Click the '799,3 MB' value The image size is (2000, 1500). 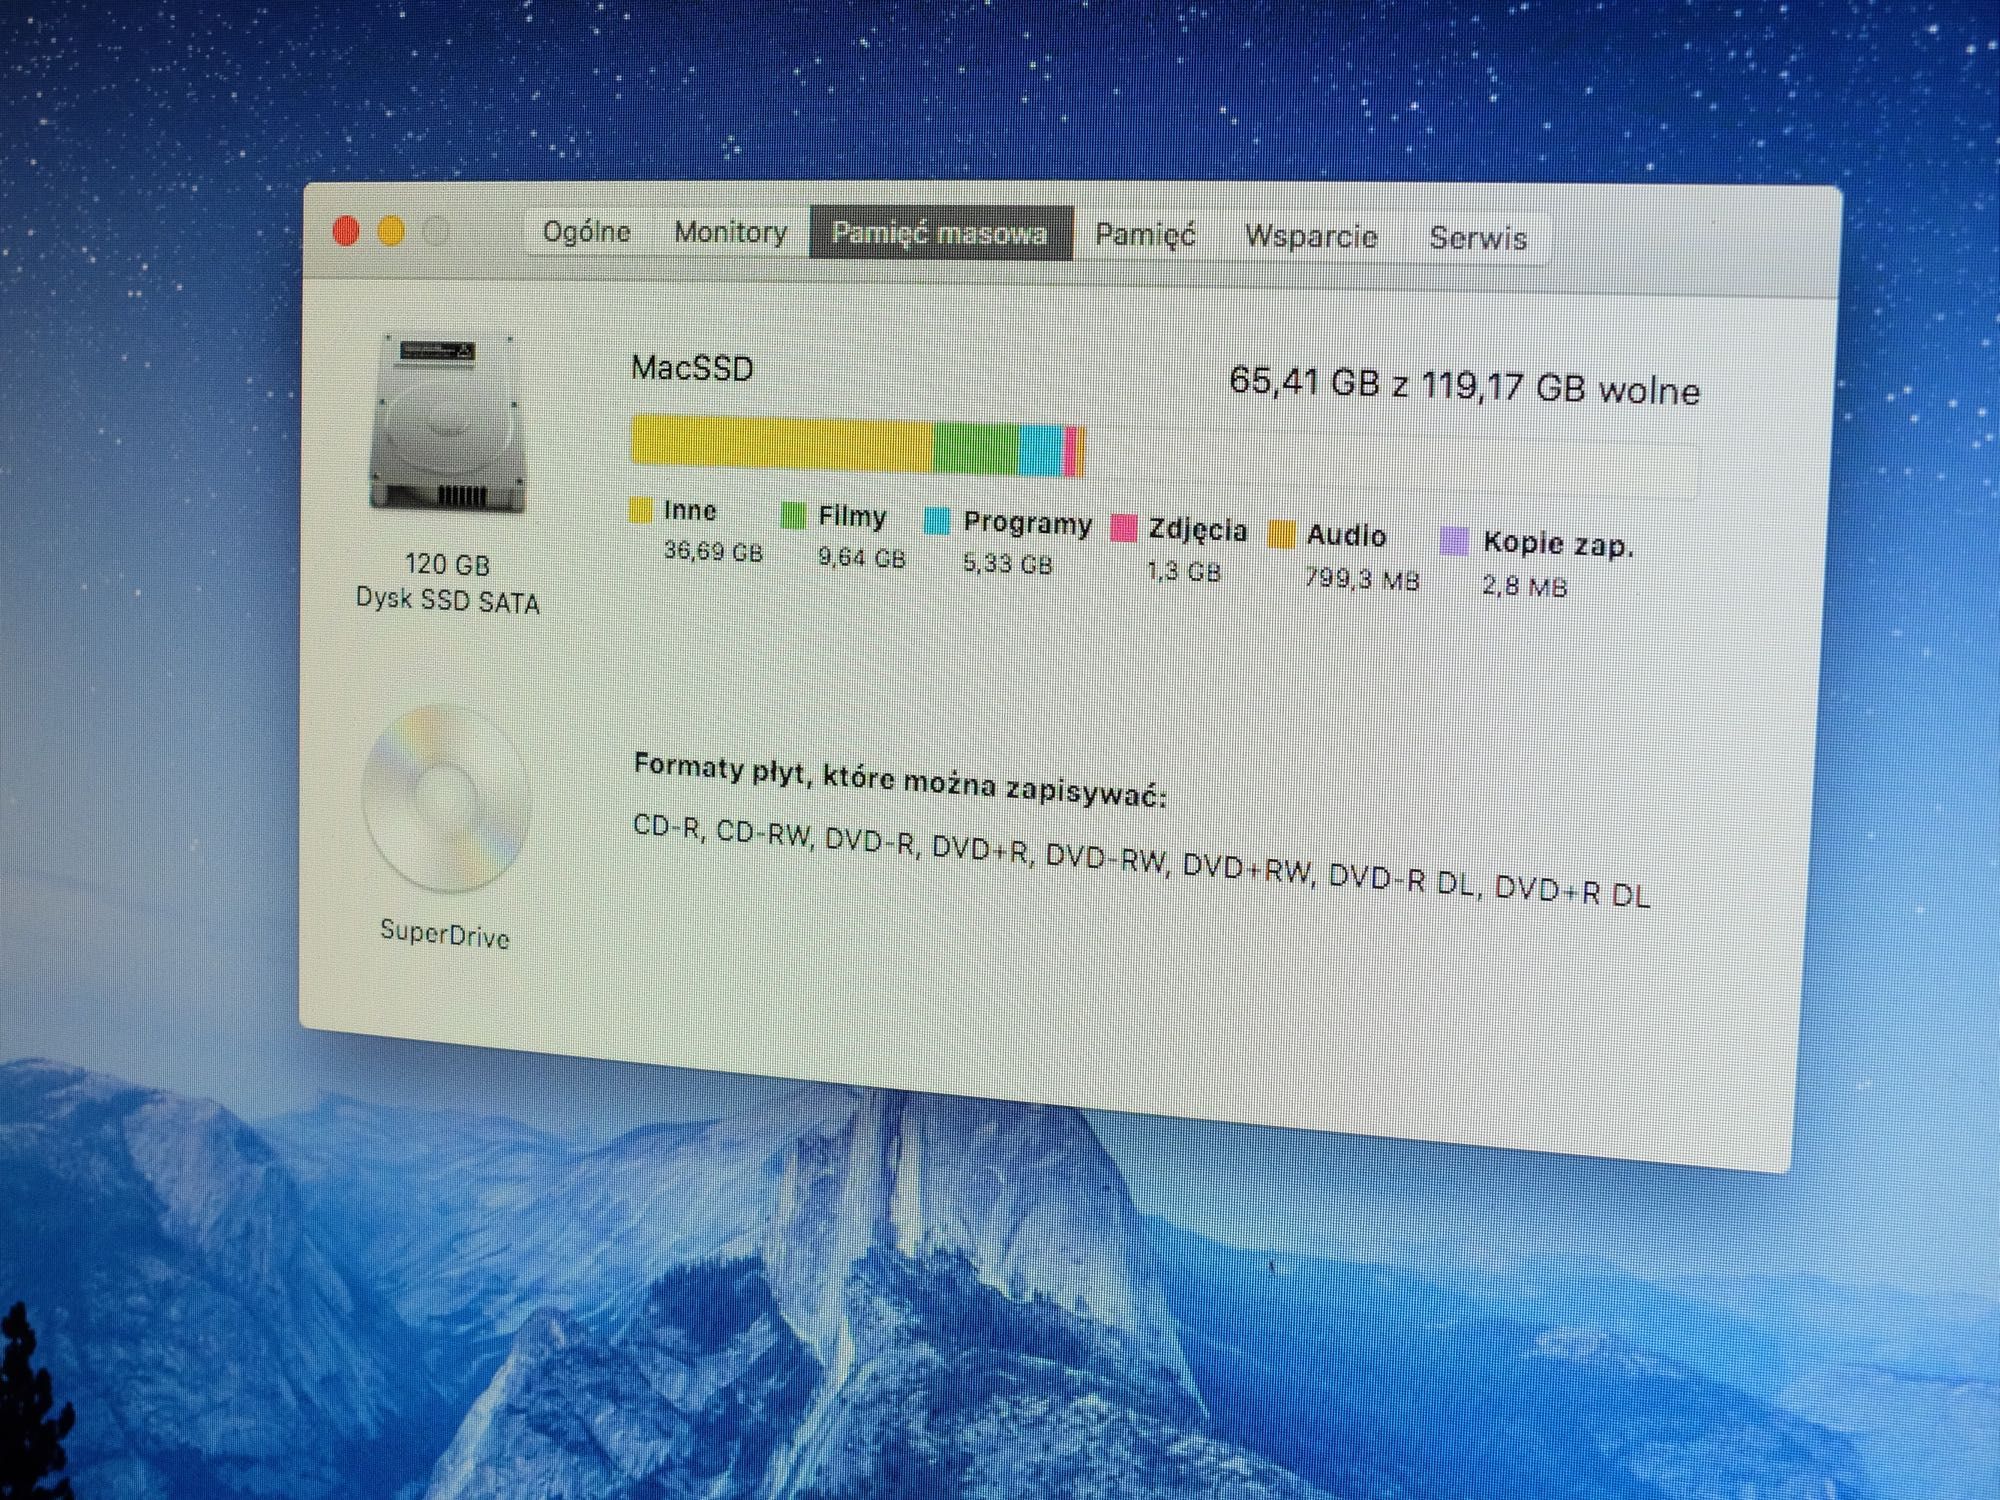click(x=1362, y=579)
